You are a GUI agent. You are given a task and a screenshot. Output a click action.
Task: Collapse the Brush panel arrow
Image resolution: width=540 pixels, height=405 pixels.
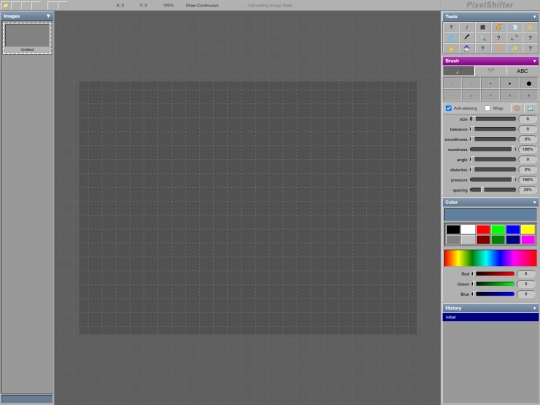pos(534,61)
